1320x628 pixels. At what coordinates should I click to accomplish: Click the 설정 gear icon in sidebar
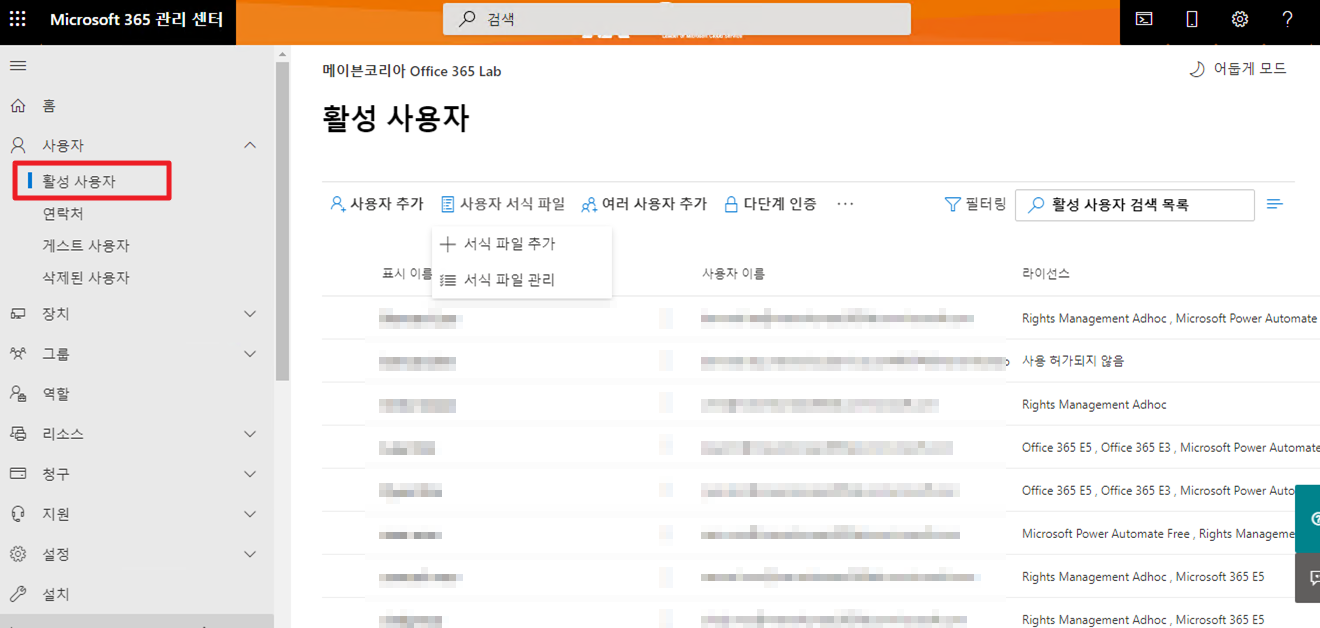point(18,554)
